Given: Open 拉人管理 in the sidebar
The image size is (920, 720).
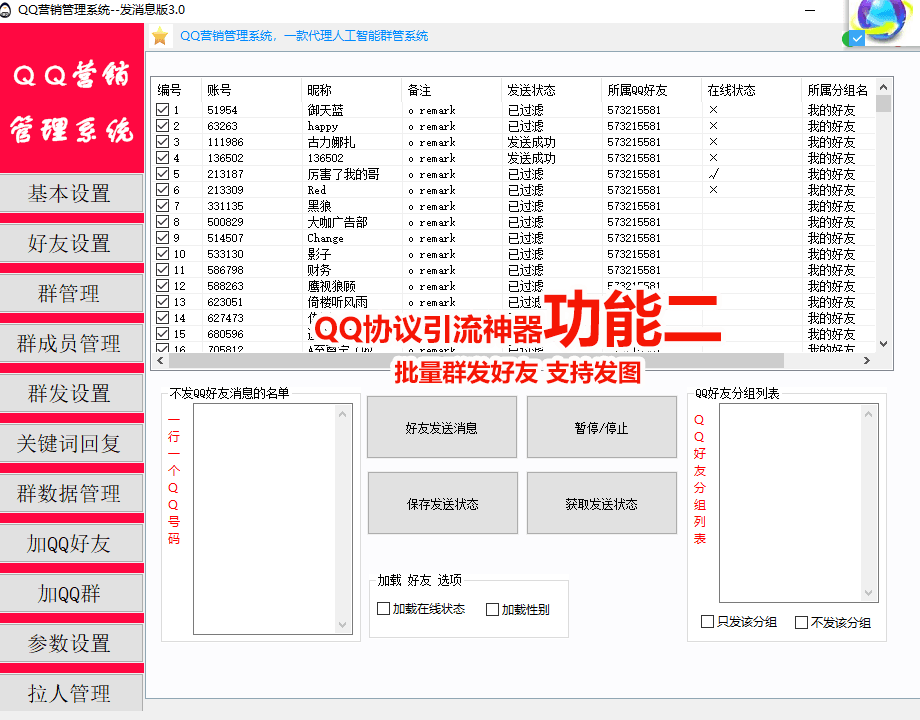Looking at the screenshot, I should point(70,693).
